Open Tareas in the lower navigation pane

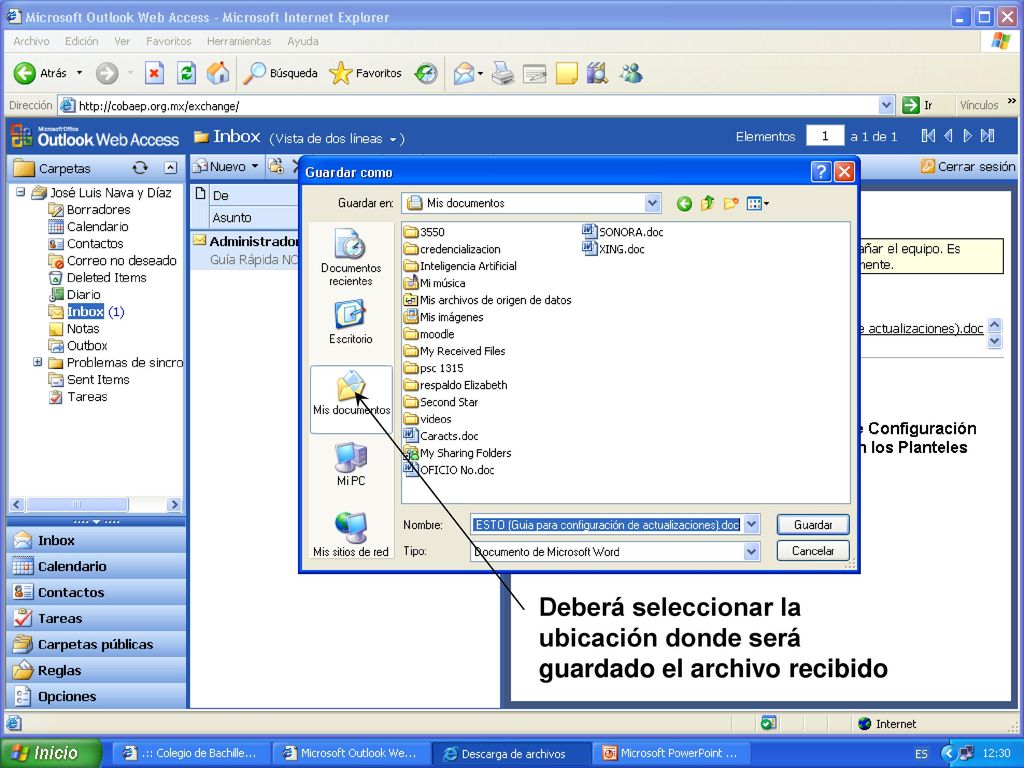pyautogui.click(x=95, y=618)
